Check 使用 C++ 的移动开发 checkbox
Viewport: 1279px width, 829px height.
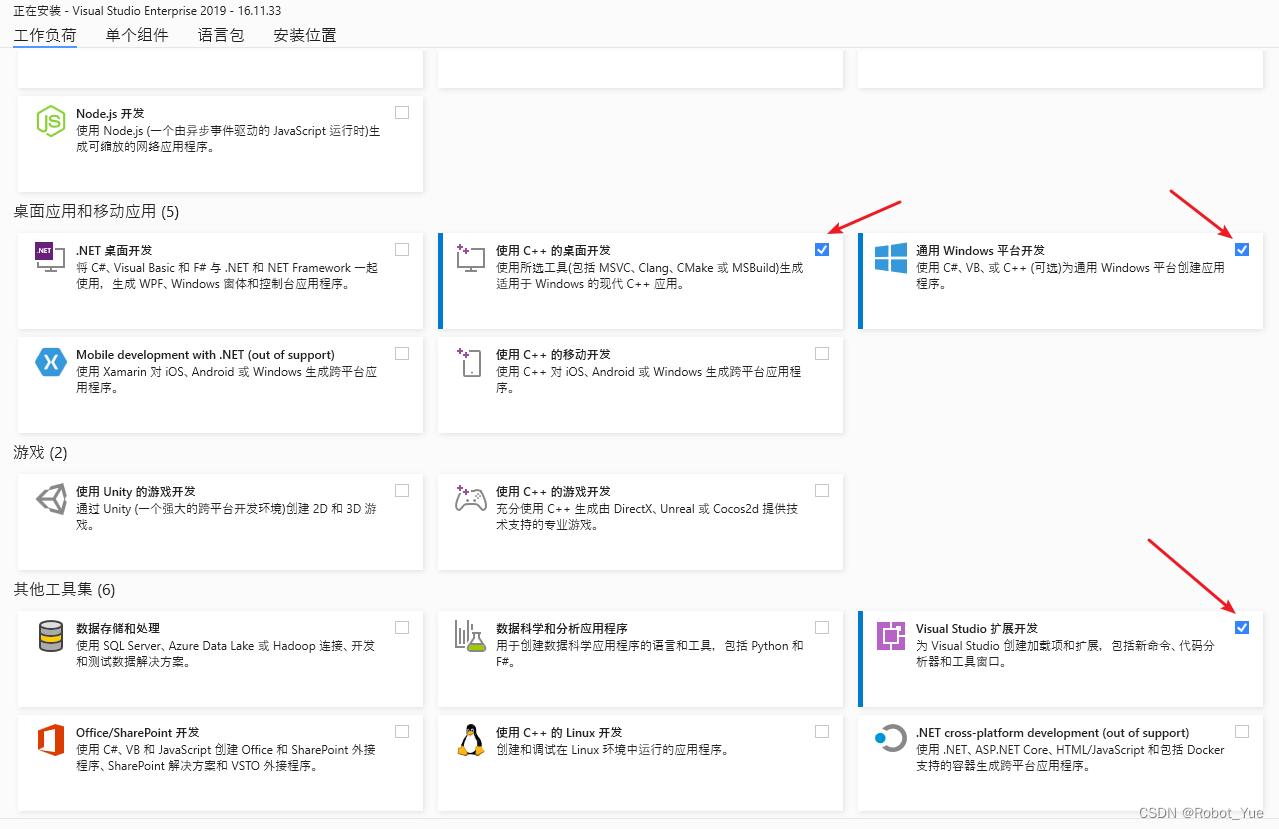pyautogui.click(x=822, y=353)
